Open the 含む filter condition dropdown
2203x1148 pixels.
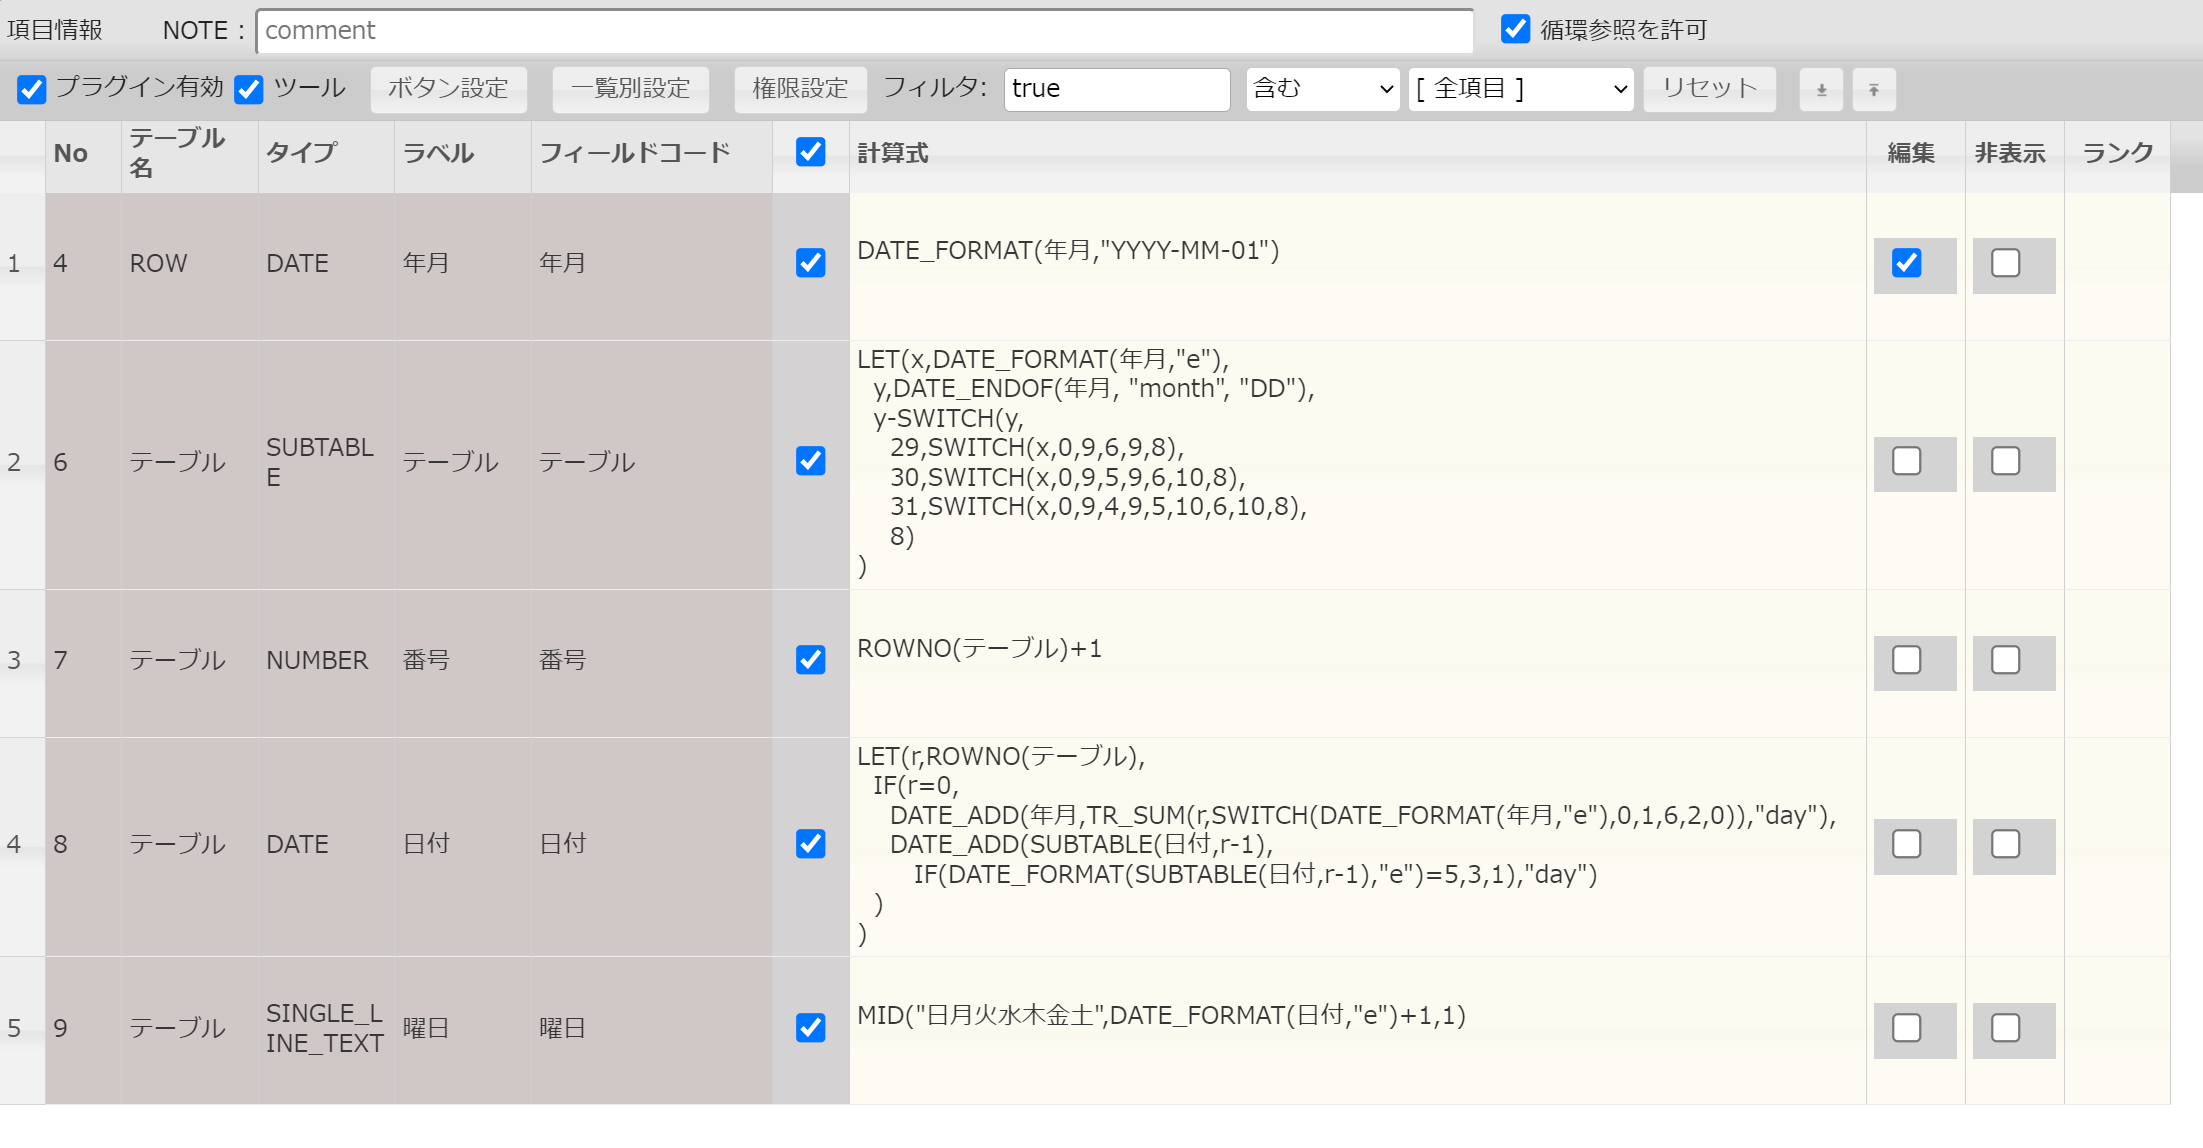(x=1322, y=89)
